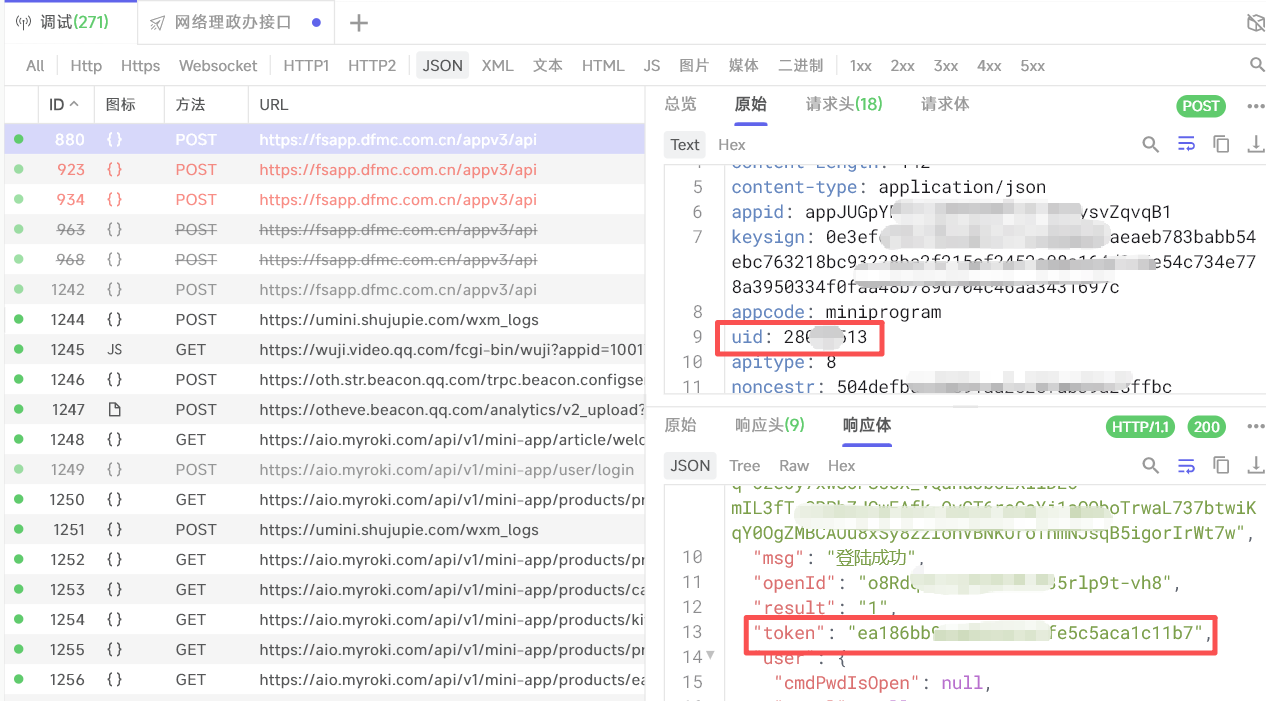Switch to 请求头(18) tab
The width and height of the screenshot is (1266, 701).
pyautogui.click(x=844, y=104)
